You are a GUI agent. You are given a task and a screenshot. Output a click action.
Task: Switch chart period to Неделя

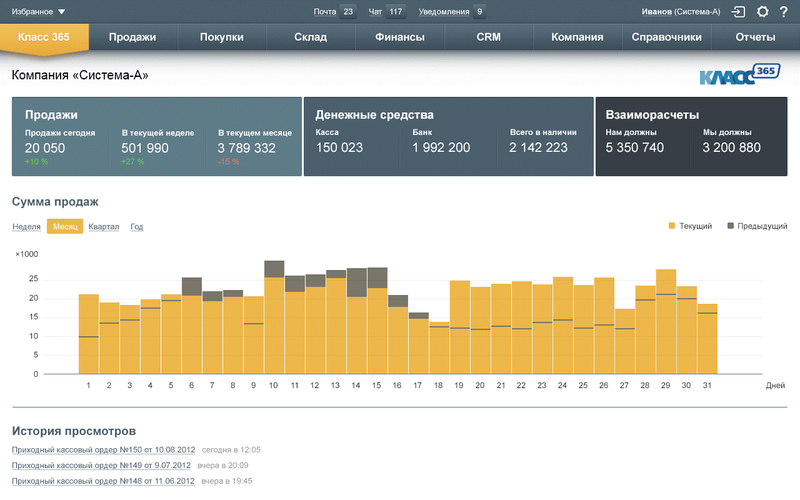pos(27,227)
